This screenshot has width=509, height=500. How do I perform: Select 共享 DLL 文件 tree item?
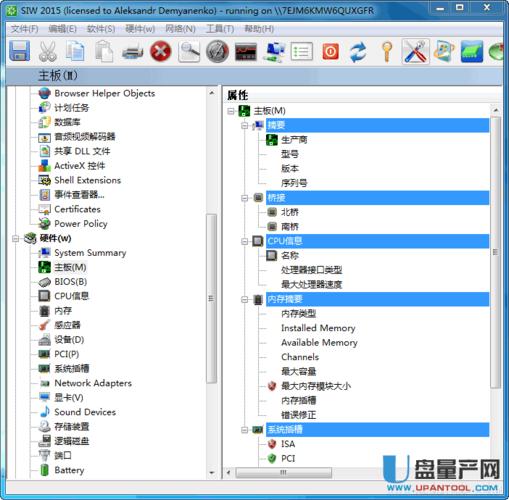click(82, 151)
